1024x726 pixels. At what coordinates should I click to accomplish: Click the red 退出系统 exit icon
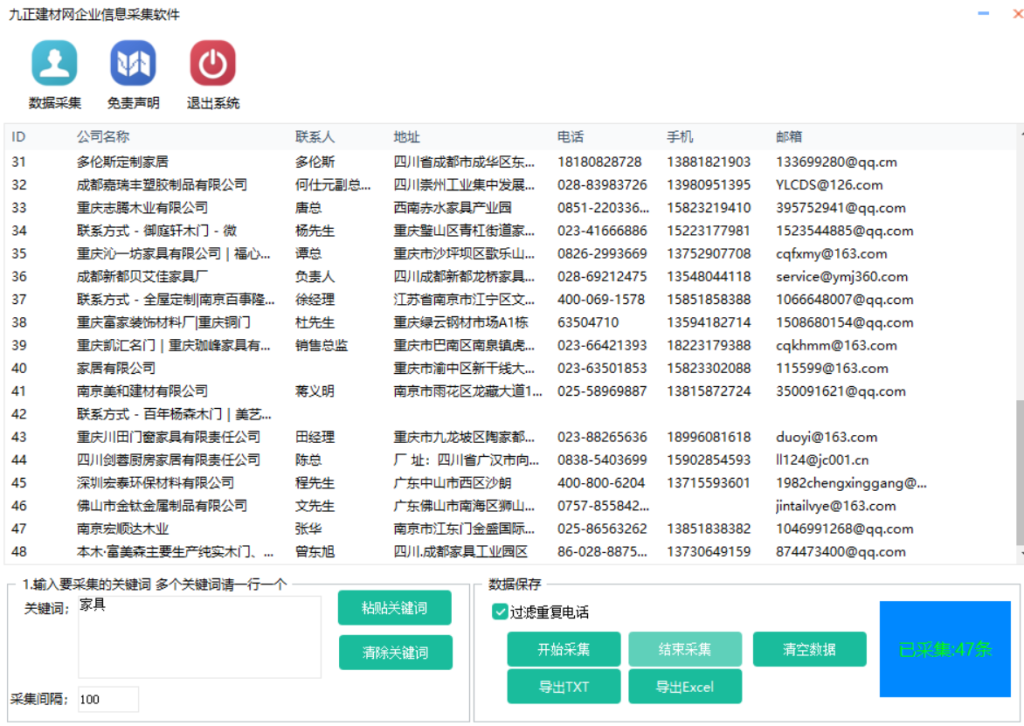212,64
